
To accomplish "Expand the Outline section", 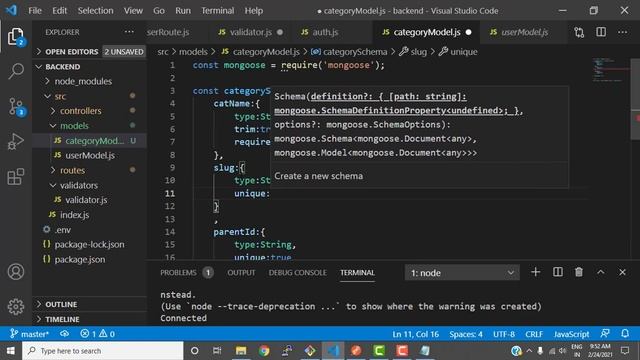I will point(89,304).
